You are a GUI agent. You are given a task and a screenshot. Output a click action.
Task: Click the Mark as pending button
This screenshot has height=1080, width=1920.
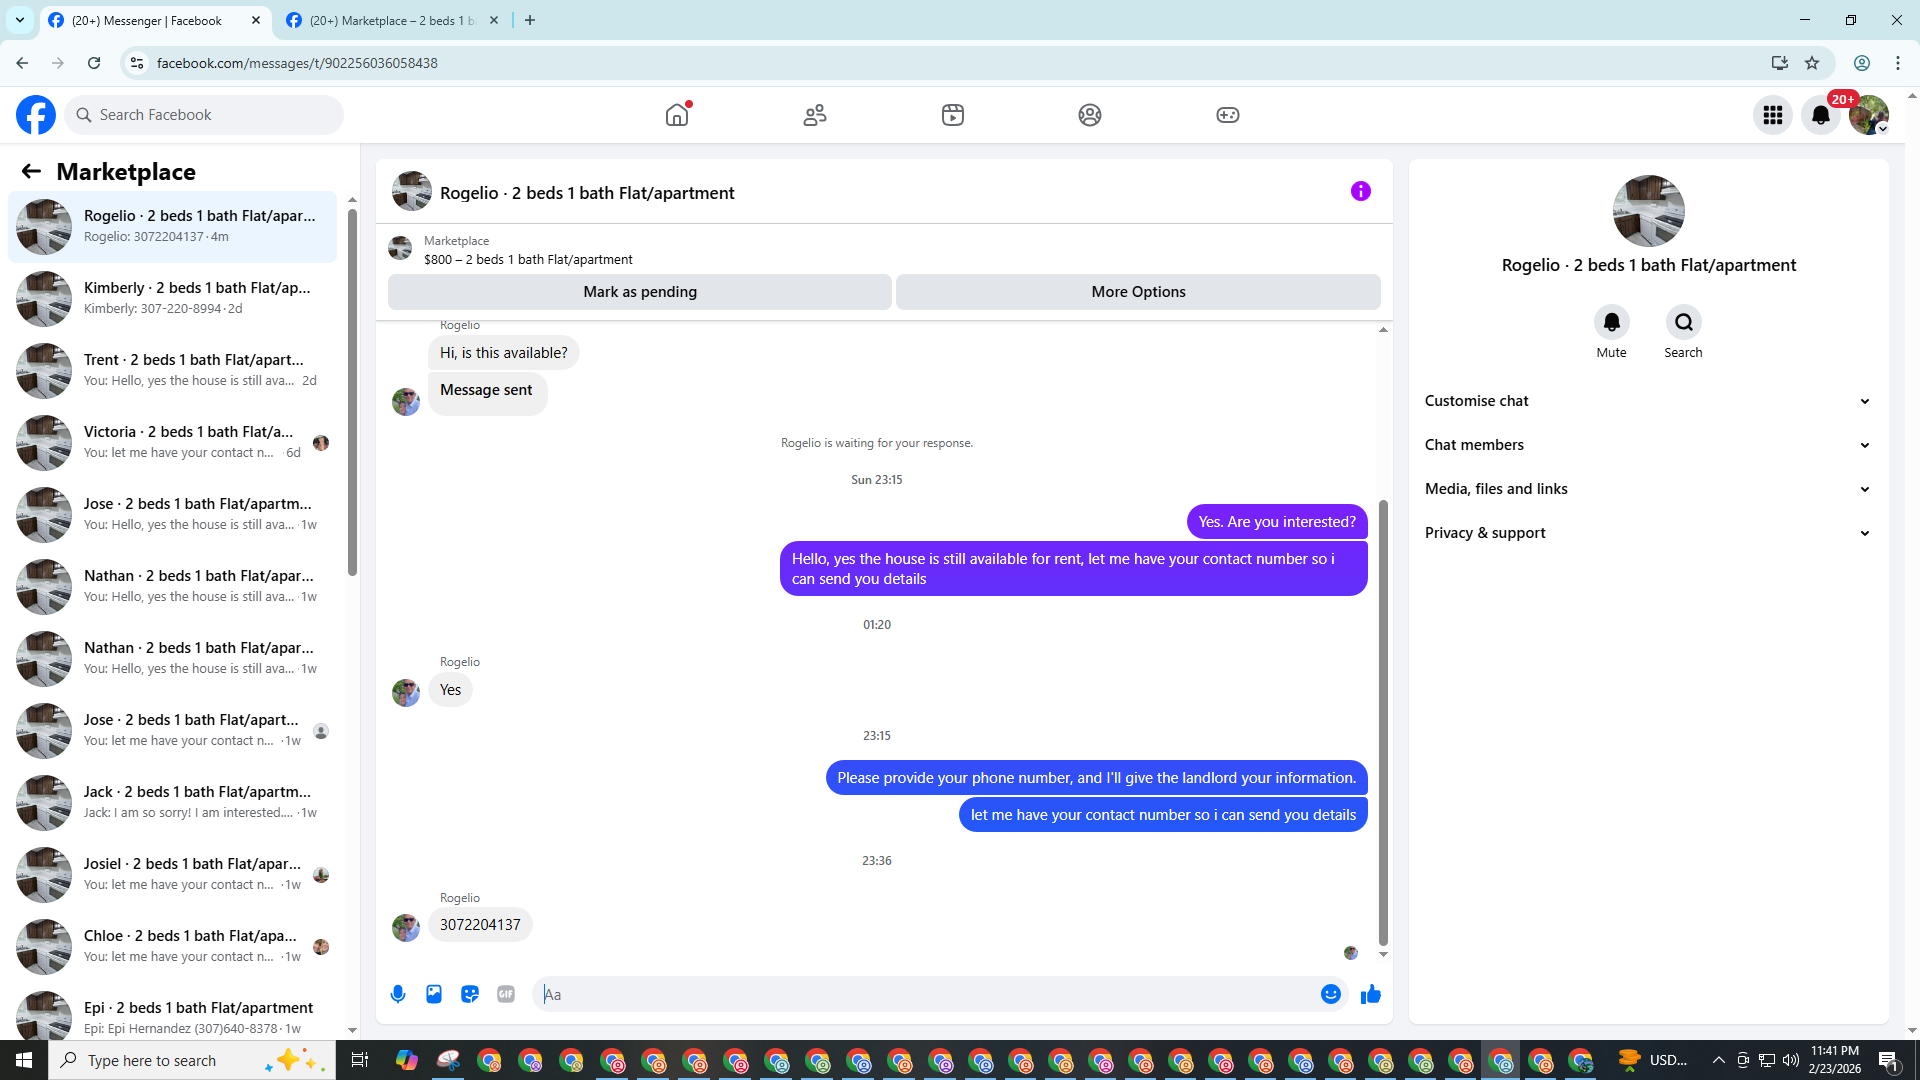pos(640,292)
